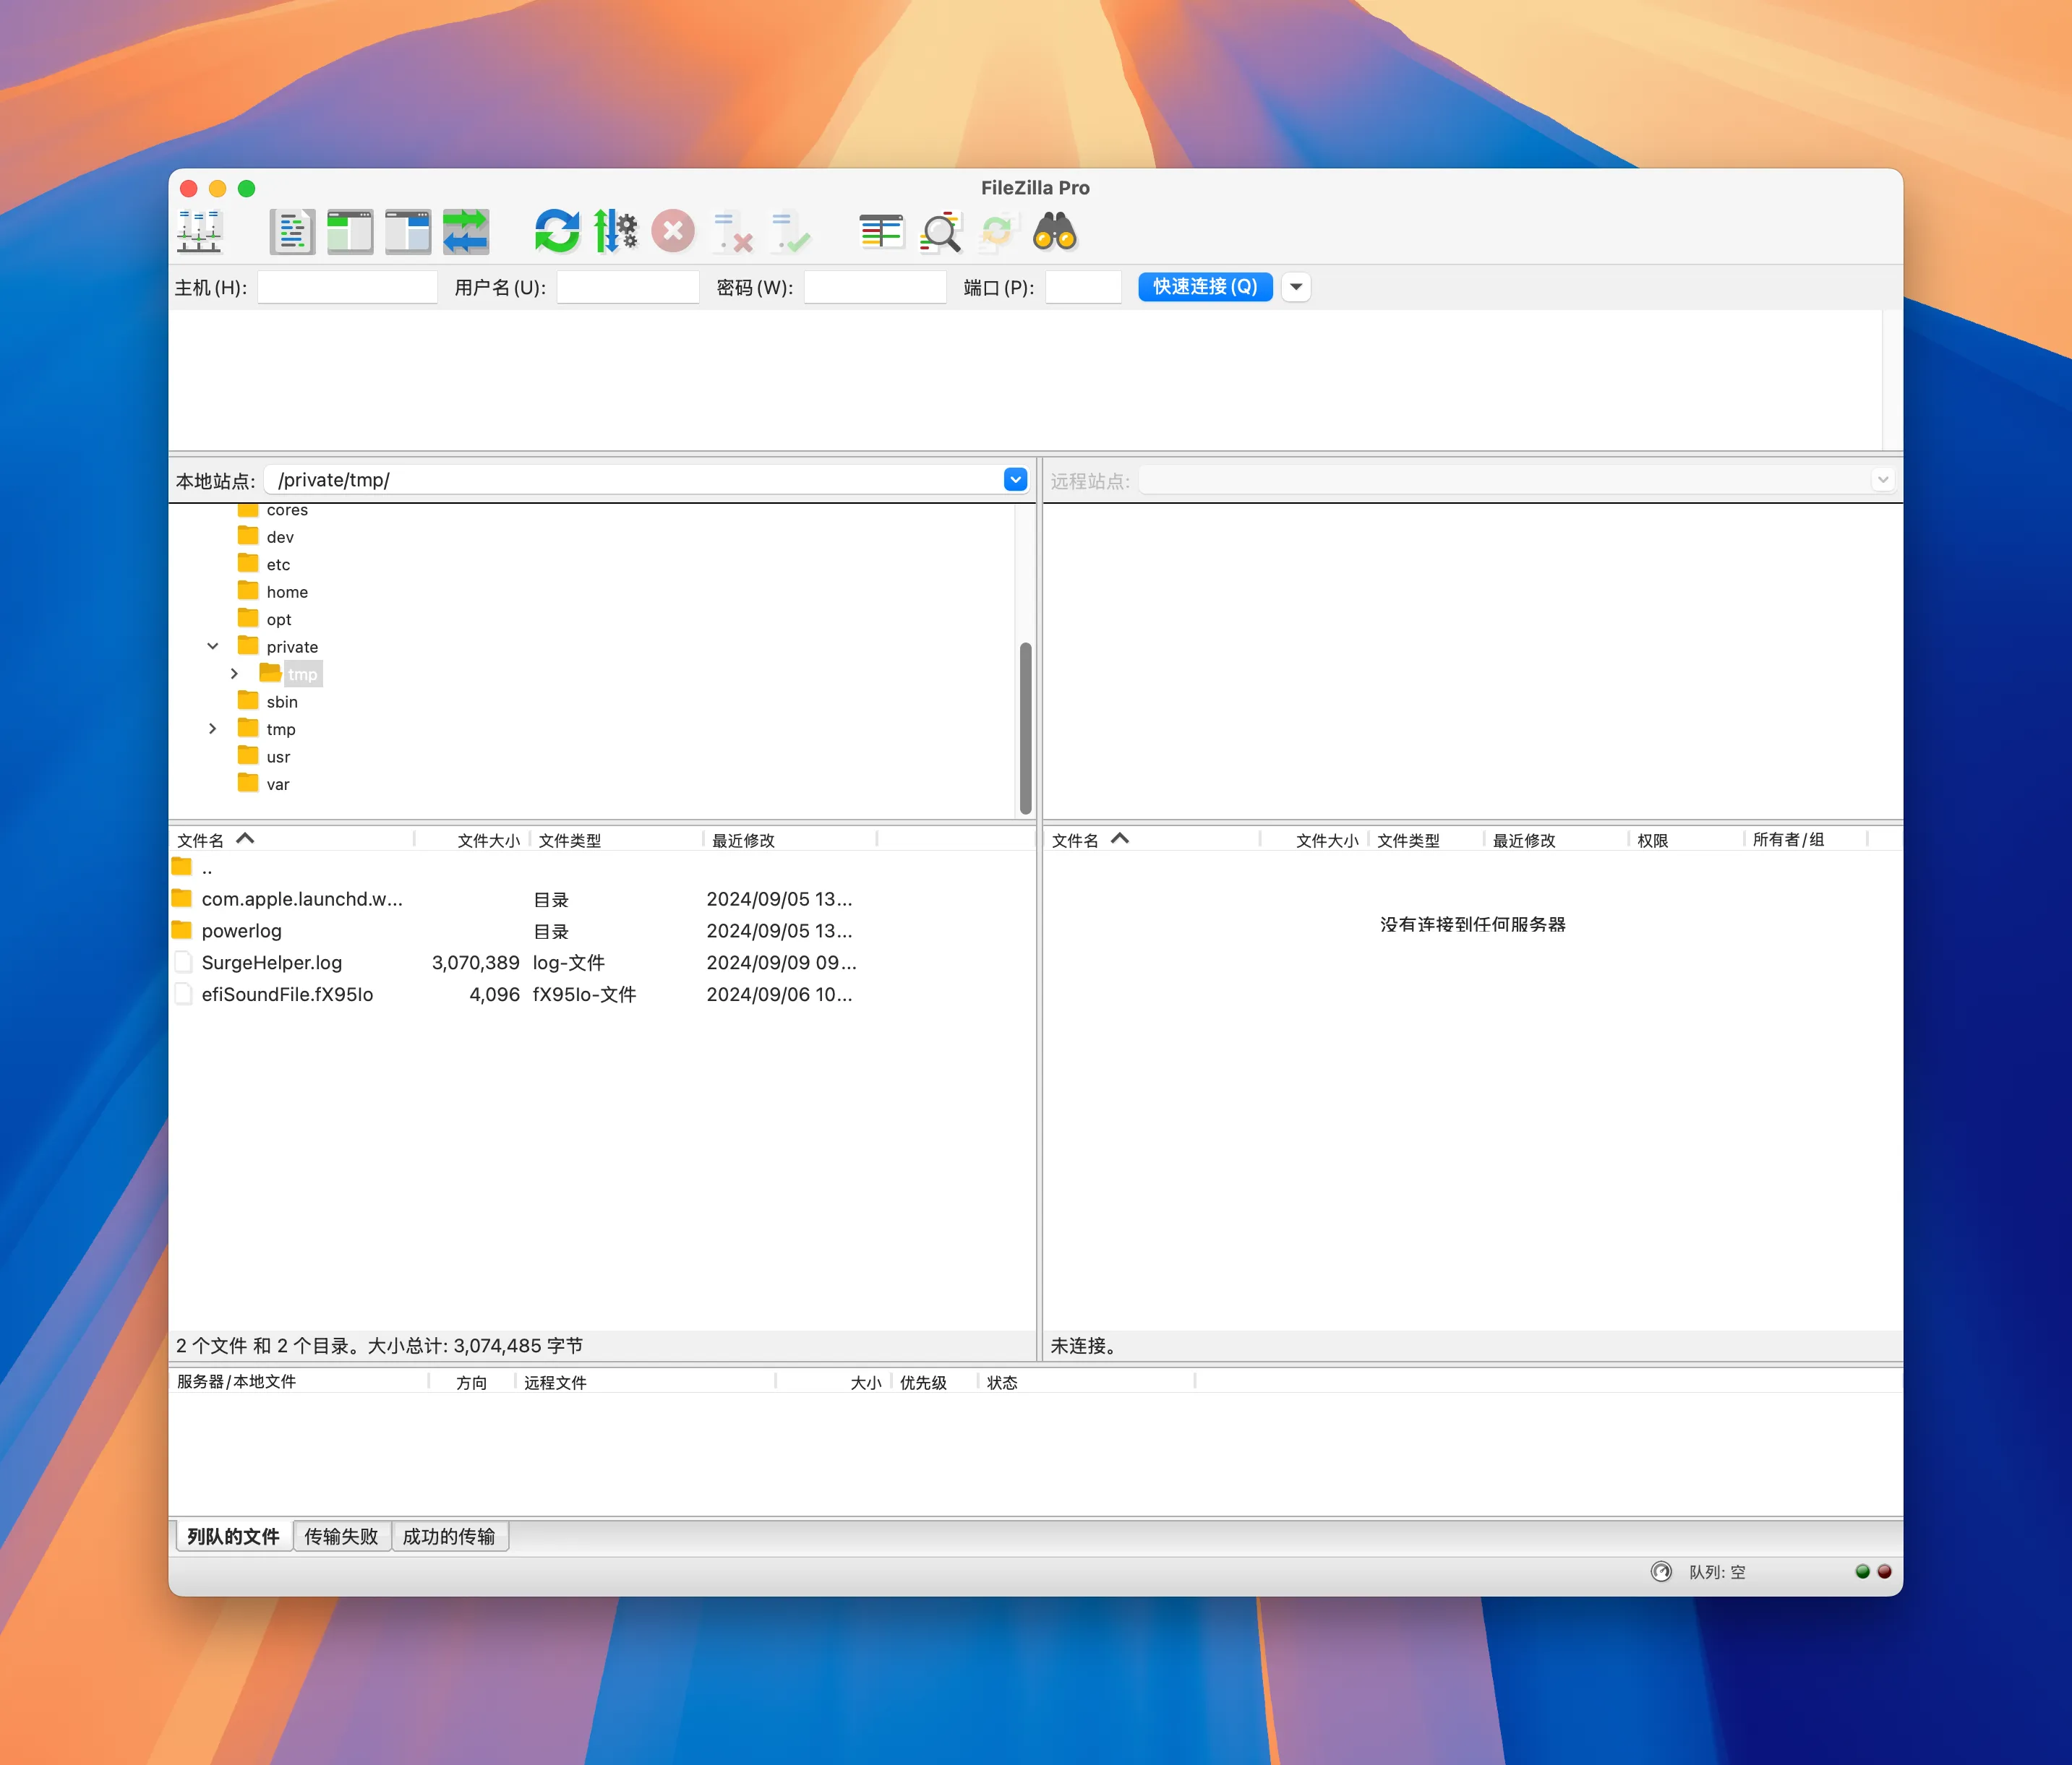
Task: Toggle processing of the transfer queue
Action: click(615, 231)
